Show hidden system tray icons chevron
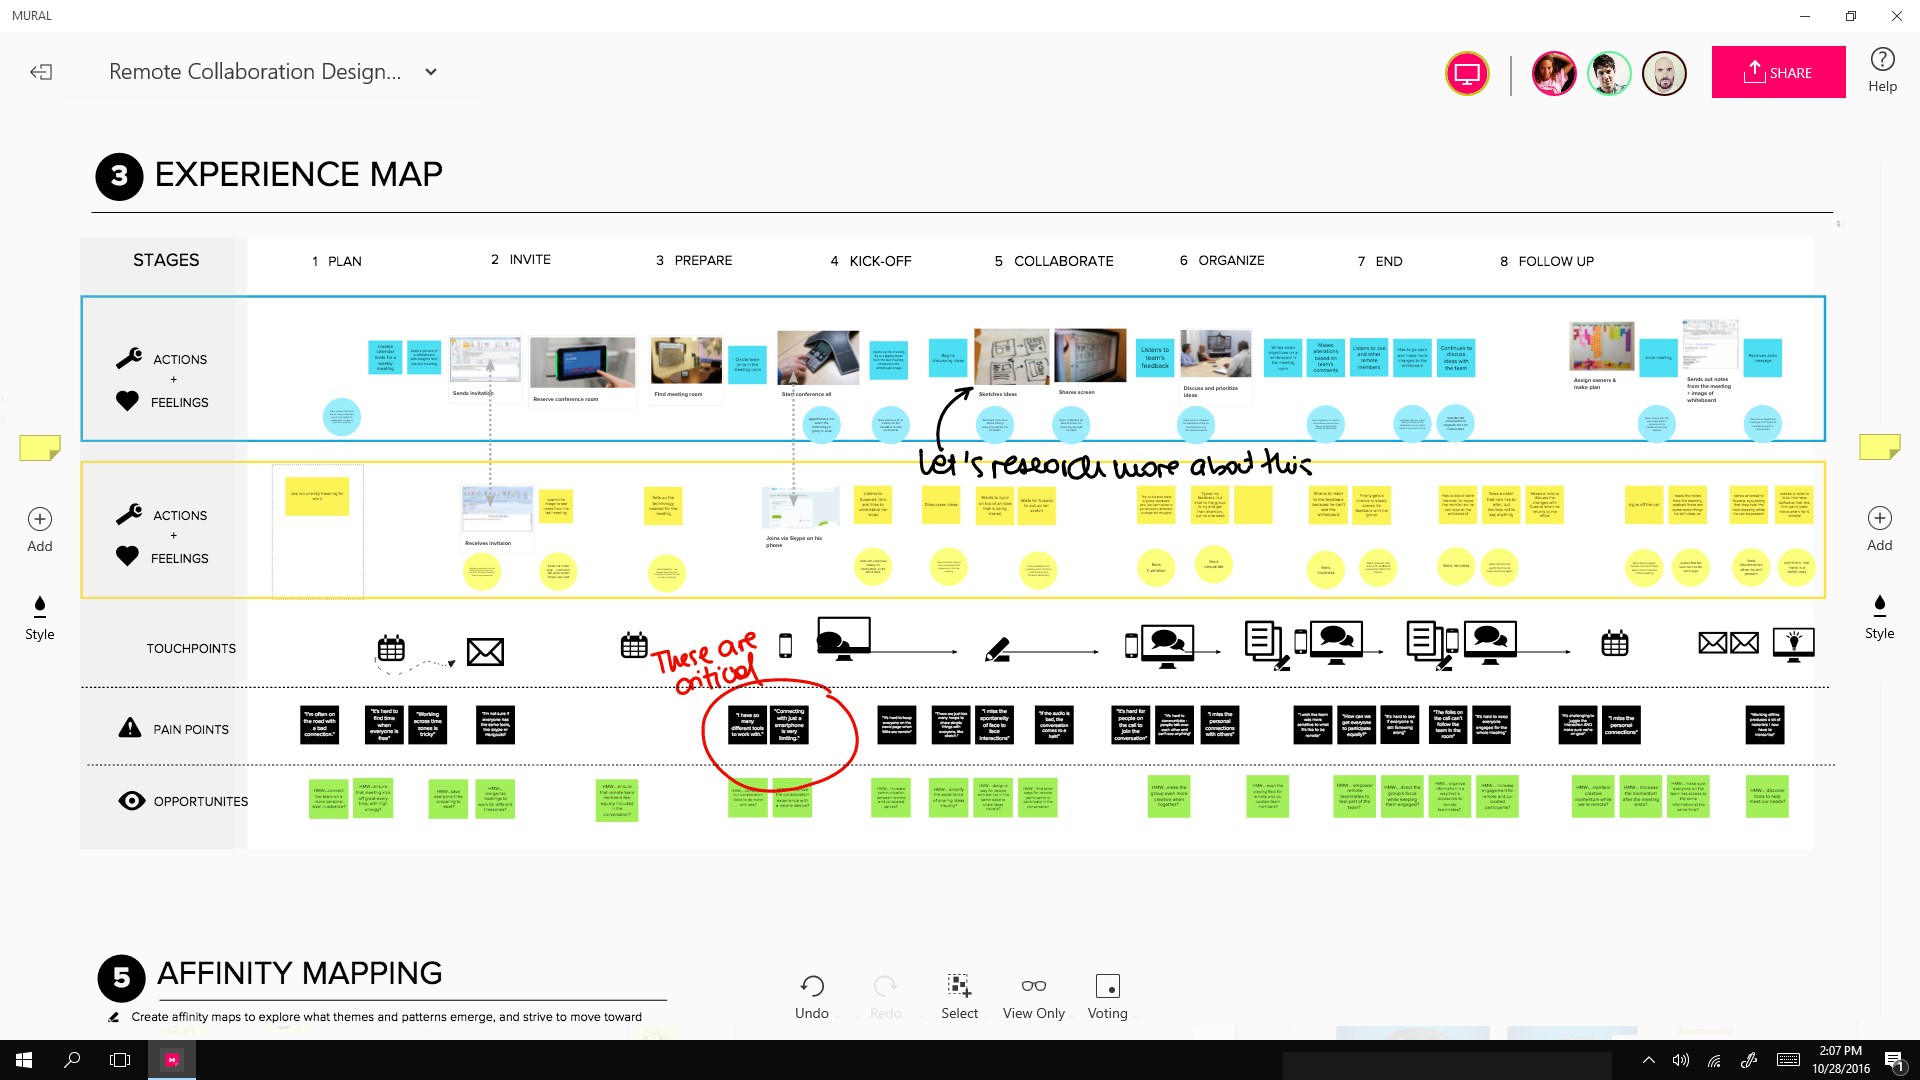The height and width of the screenshot is (1080, 1920). pyautogui.click(x=1648, y=1060)
